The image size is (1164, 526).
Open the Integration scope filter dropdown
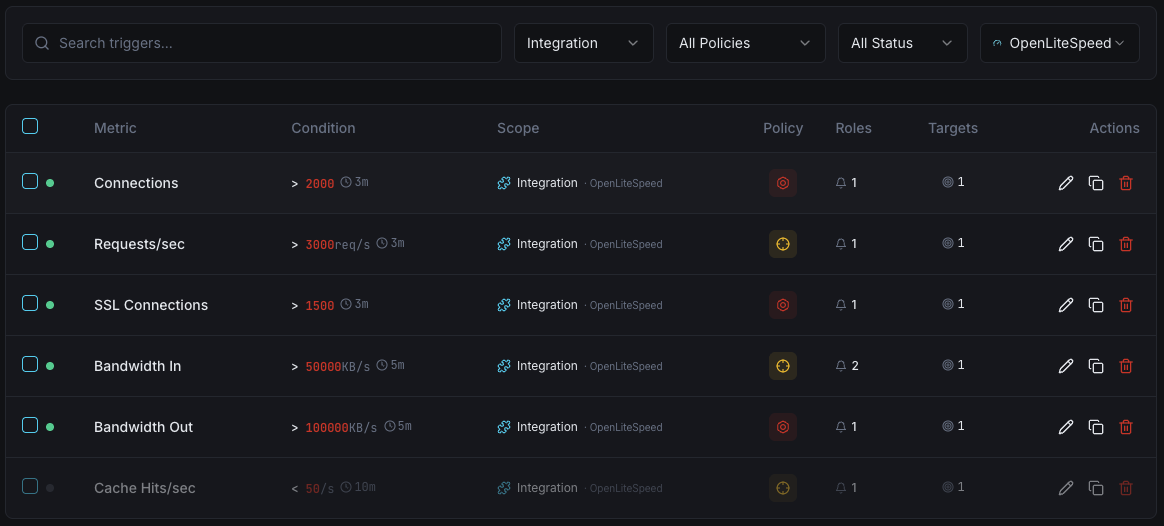(583, 43)
